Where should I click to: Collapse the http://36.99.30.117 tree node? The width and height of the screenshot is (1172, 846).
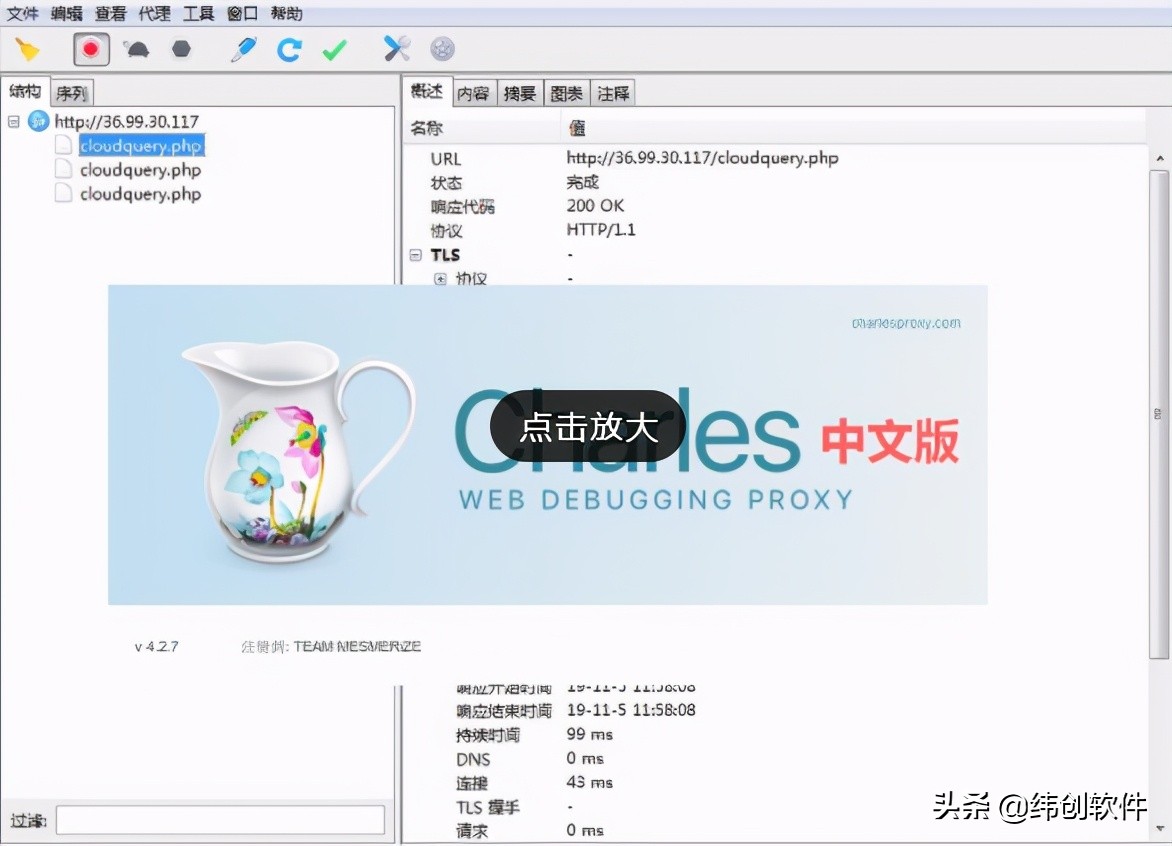[13, 120]
